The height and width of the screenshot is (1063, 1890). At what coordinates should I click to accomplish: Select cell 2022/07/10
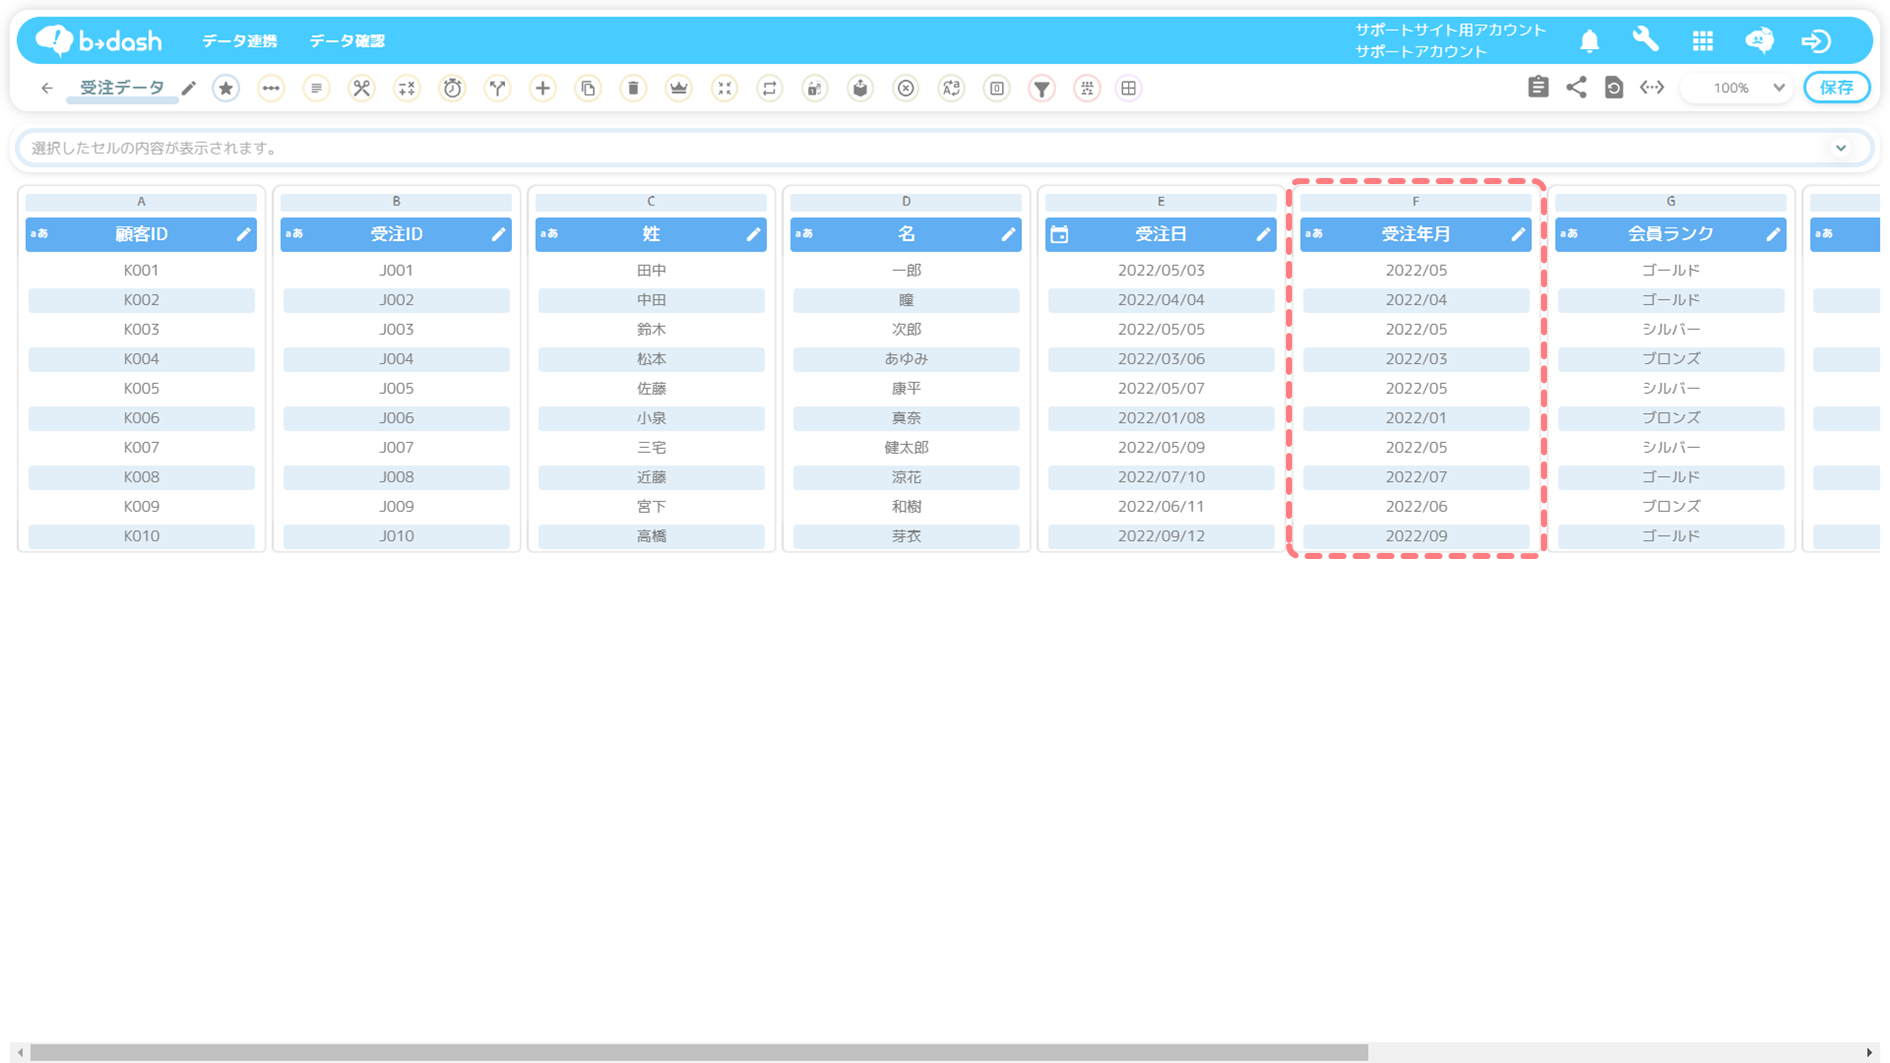click(x=1161, y=477)
